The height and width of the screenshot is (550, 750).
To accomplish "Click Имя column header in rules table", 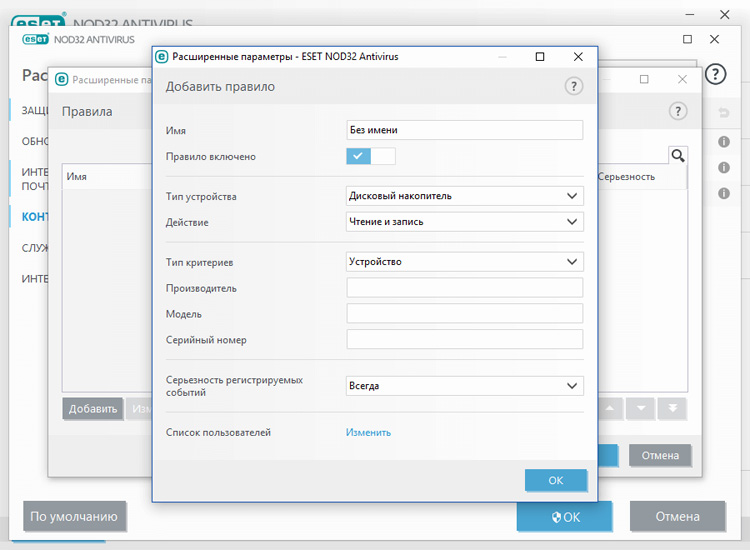I will [x=77, y=176].
